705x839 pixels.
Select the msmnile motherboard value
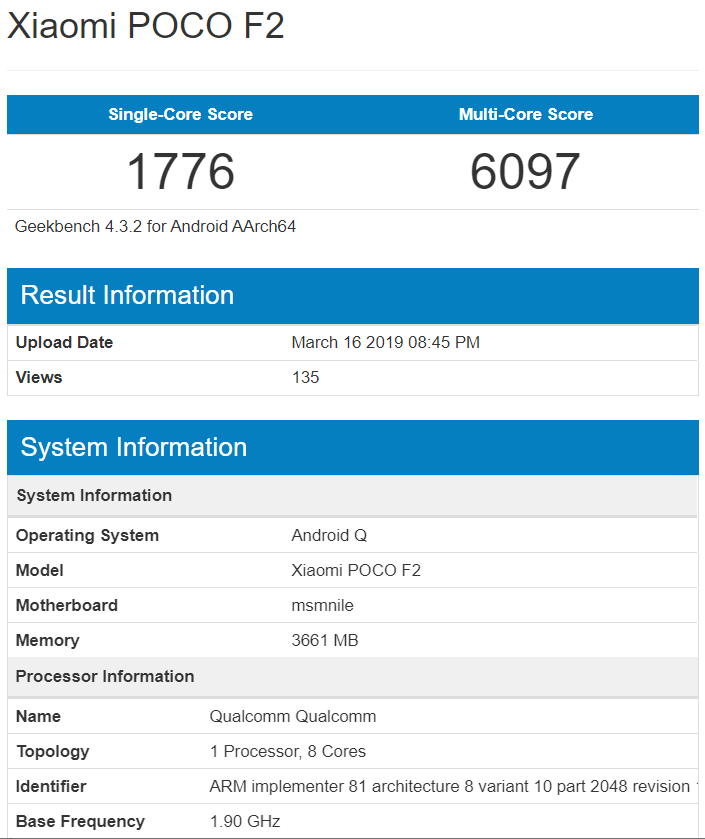pos(323,606)
